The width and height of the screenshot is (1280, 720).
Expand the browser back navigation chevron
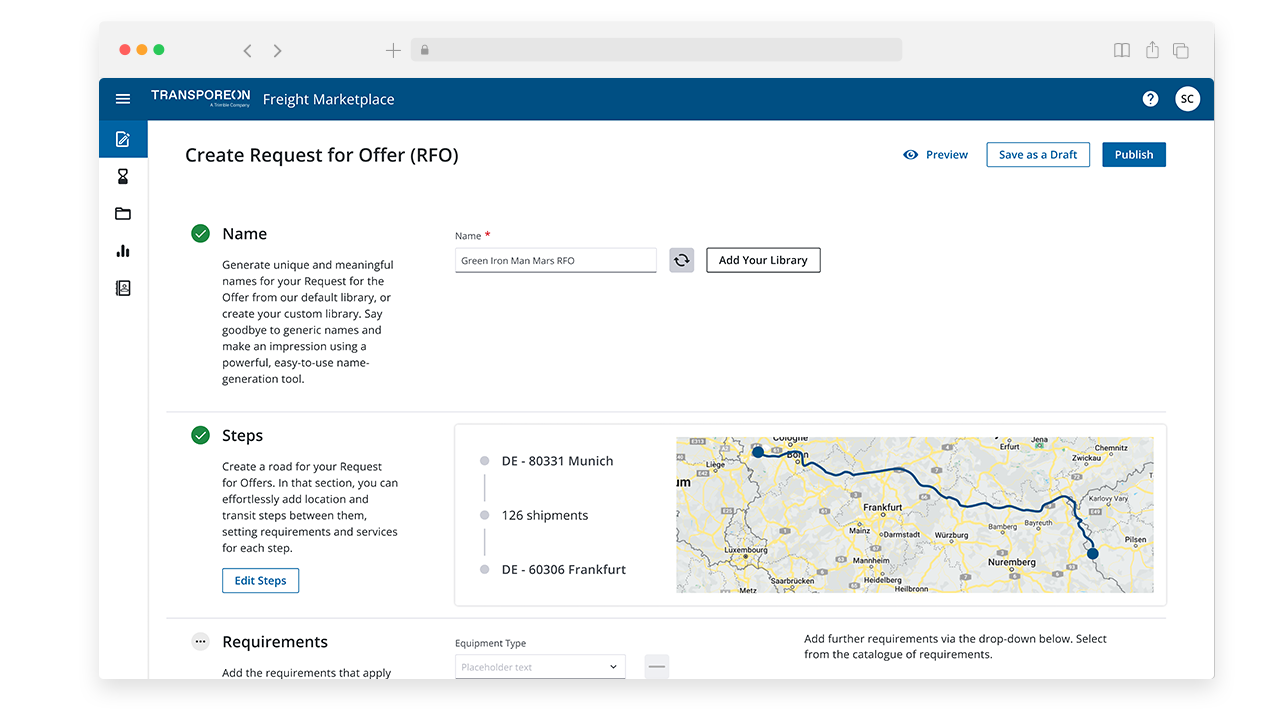(247, 50)
